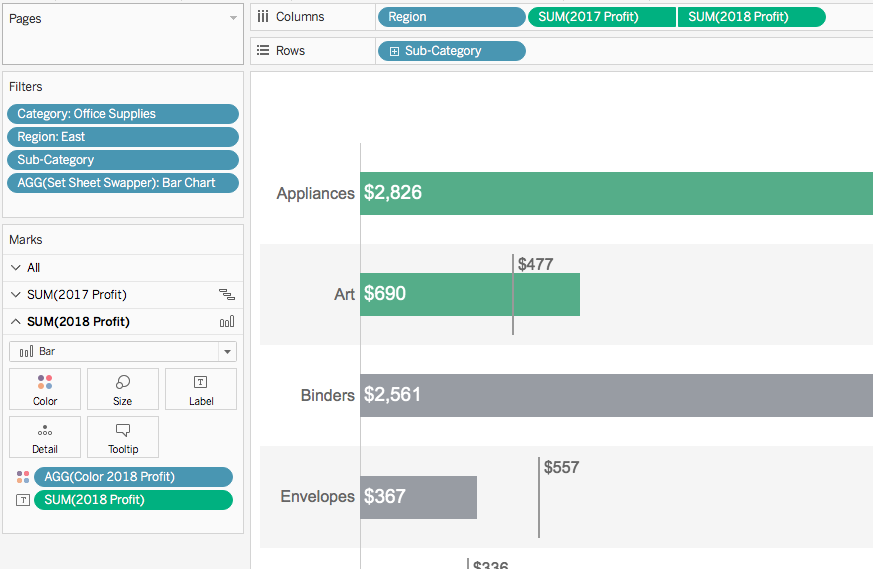
Task: Collapse the SUM(2018 Profit) marks section
Action: click(16, 322)
